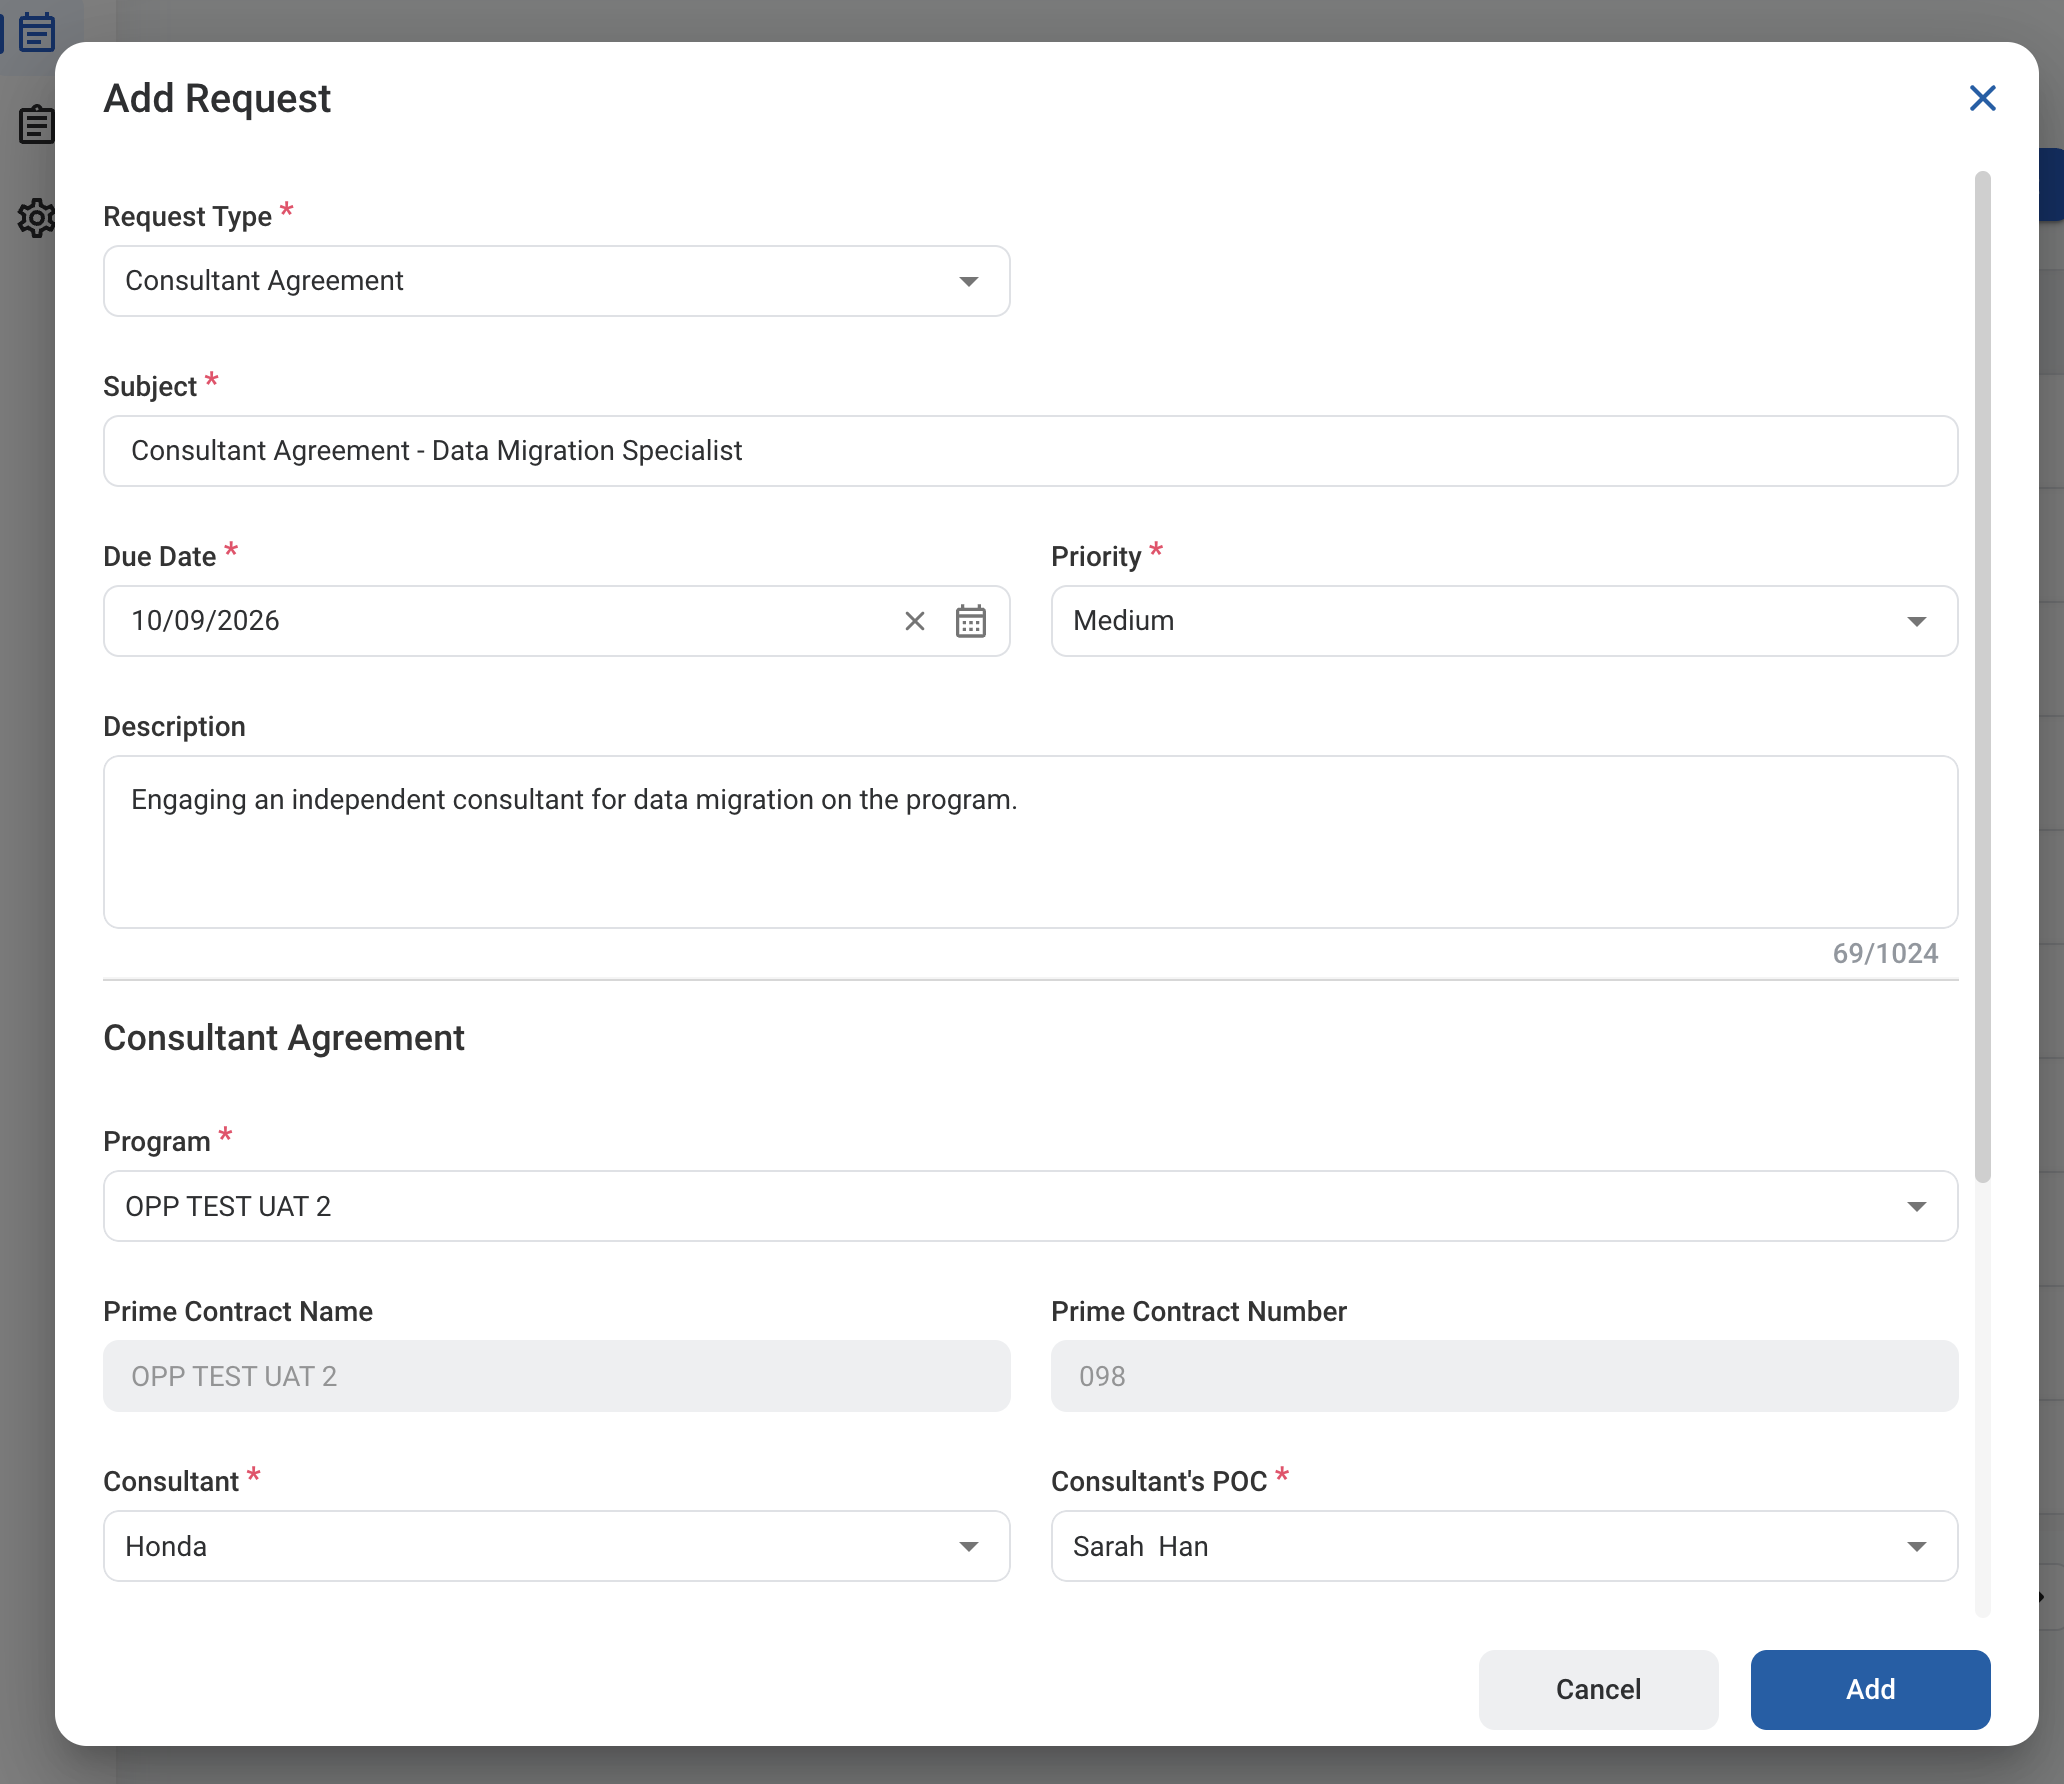Expand the Request Type dropdown
Image resolution: width=2064 pixels, height=1784 pixels.
click(556, 281)
